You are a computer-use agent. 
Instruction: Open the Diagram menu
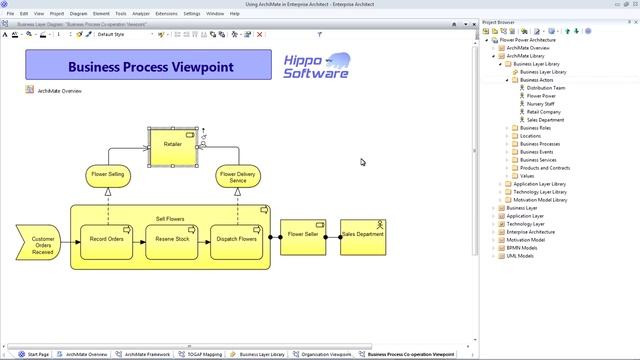[x=78, y=13]
